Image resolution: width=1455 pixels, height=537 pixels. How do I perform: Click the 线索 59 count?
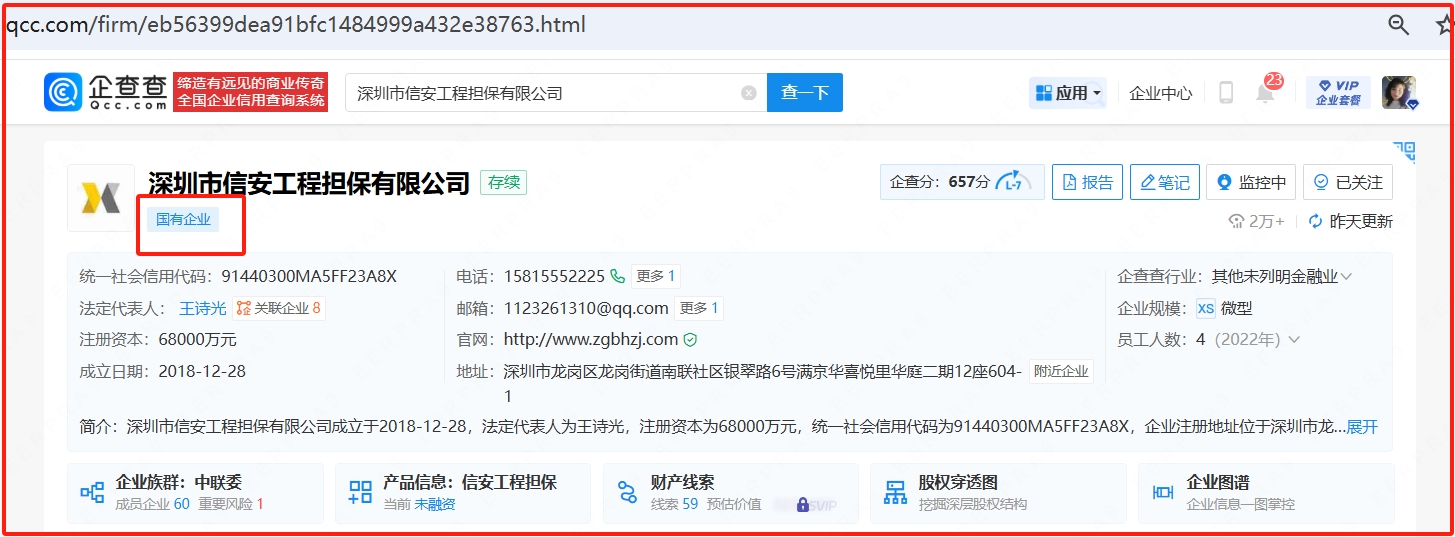coord(674,504)
